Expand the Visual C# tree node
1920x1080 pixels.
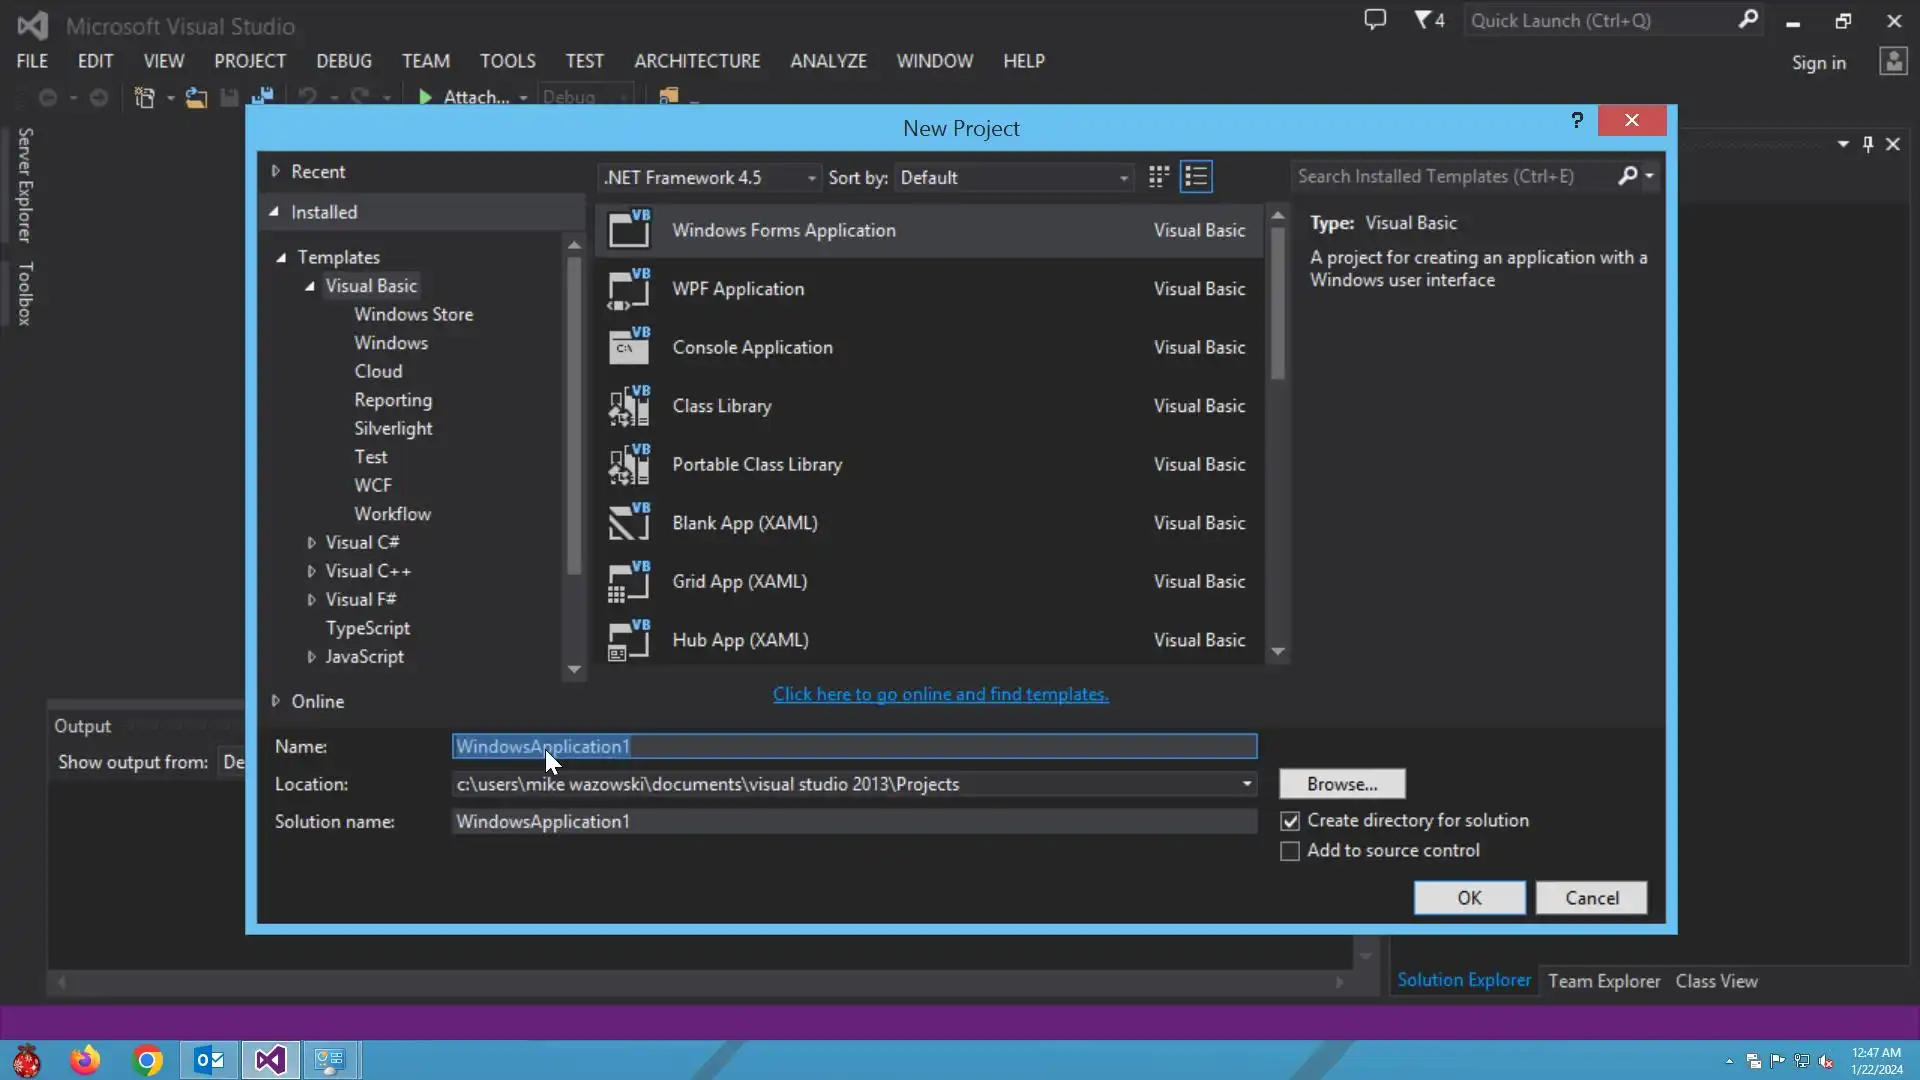point(311,543)
